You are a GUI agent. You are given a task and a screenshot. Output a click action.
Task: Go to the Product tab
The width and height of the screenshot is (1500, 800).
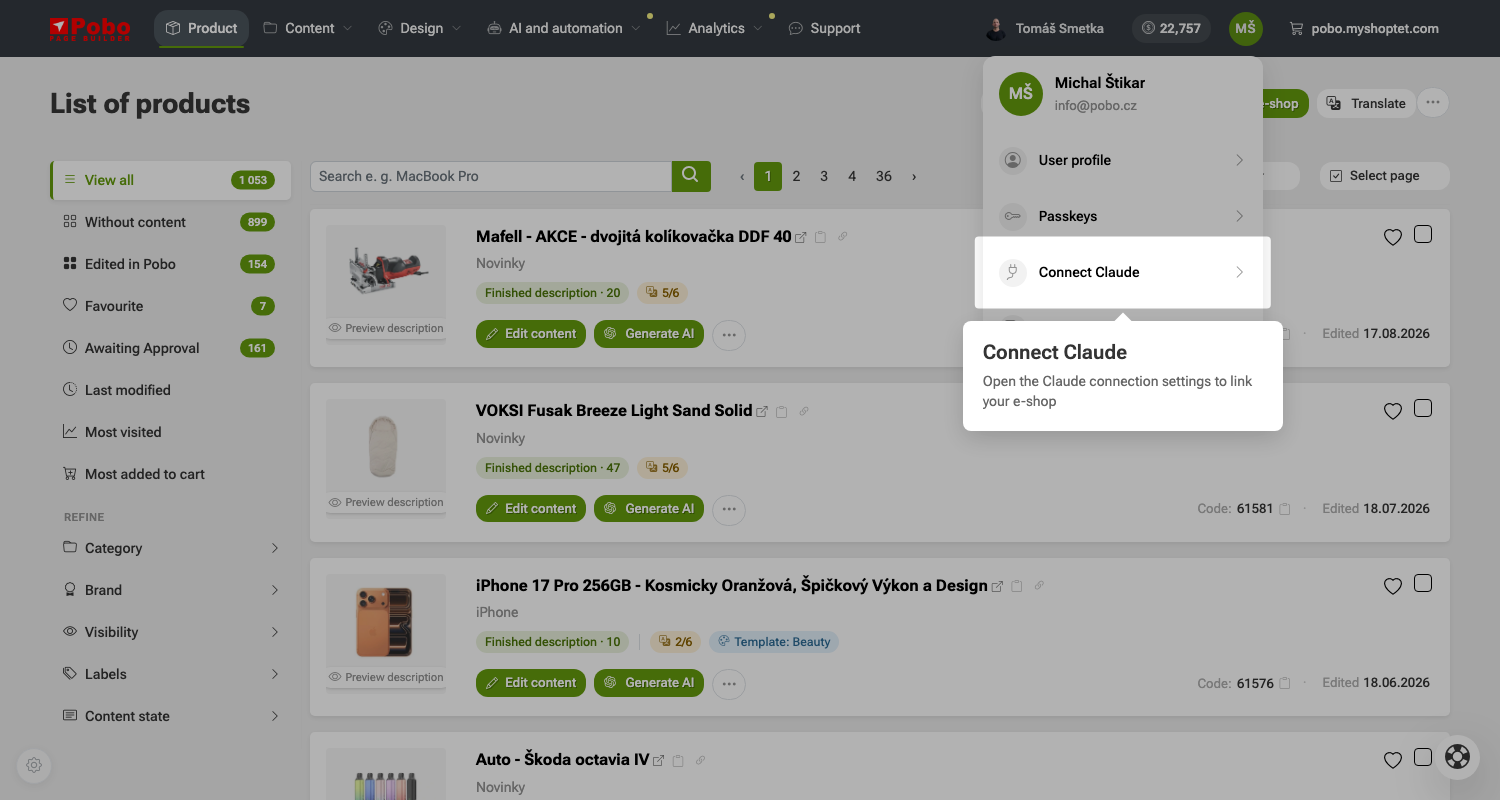coord(201,28)
